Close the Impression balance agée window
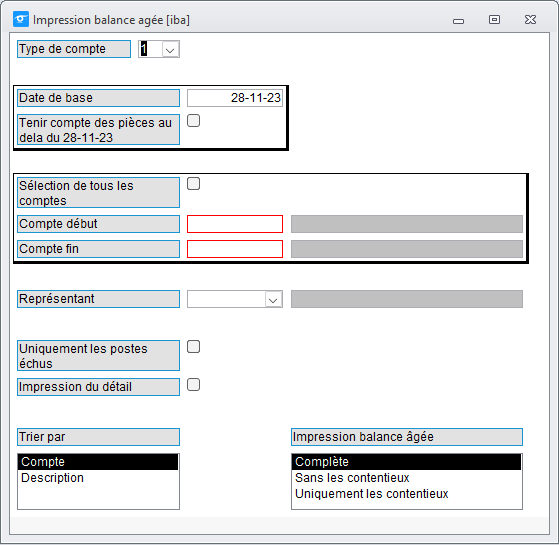Viewport: 559px width, 545px height. point(530,19)
